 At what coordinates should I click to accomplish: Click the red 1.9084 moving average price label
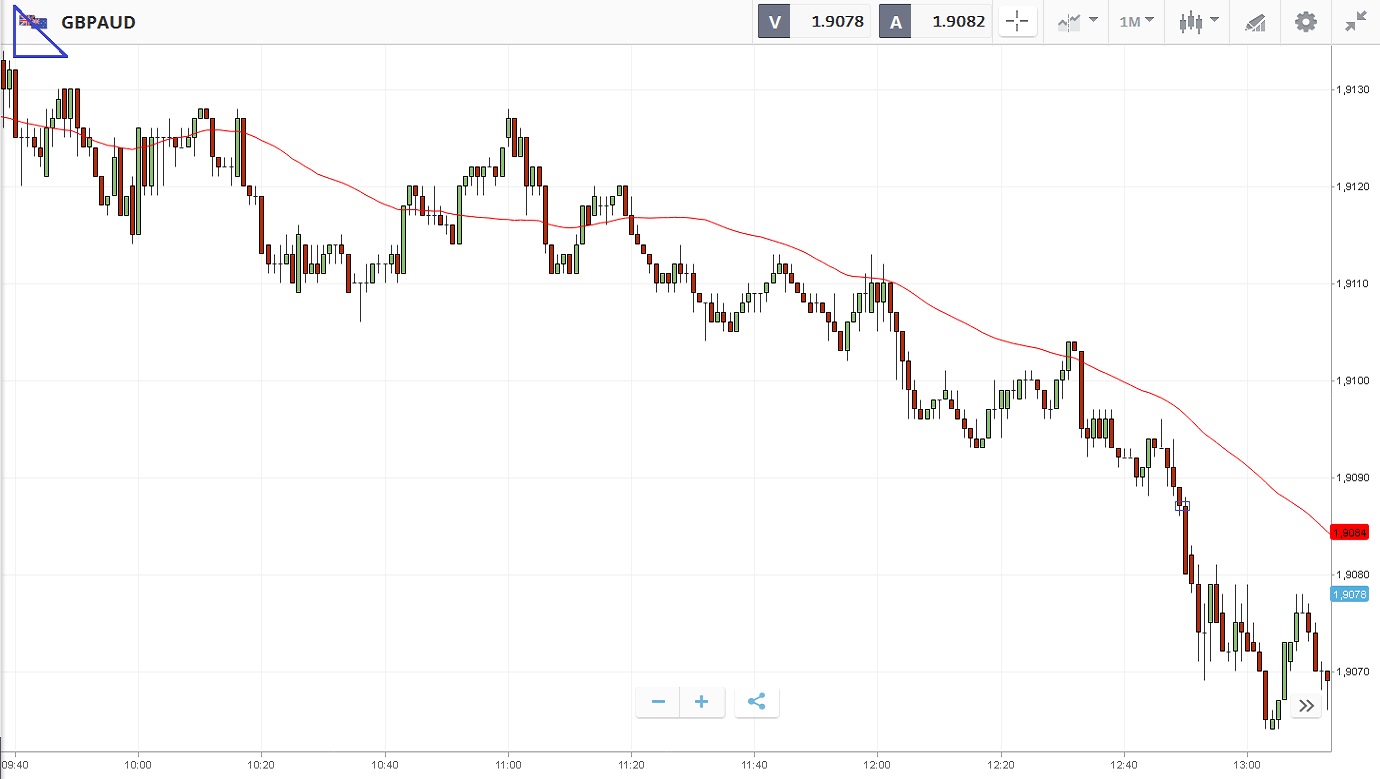click(x=1350, y=533)
